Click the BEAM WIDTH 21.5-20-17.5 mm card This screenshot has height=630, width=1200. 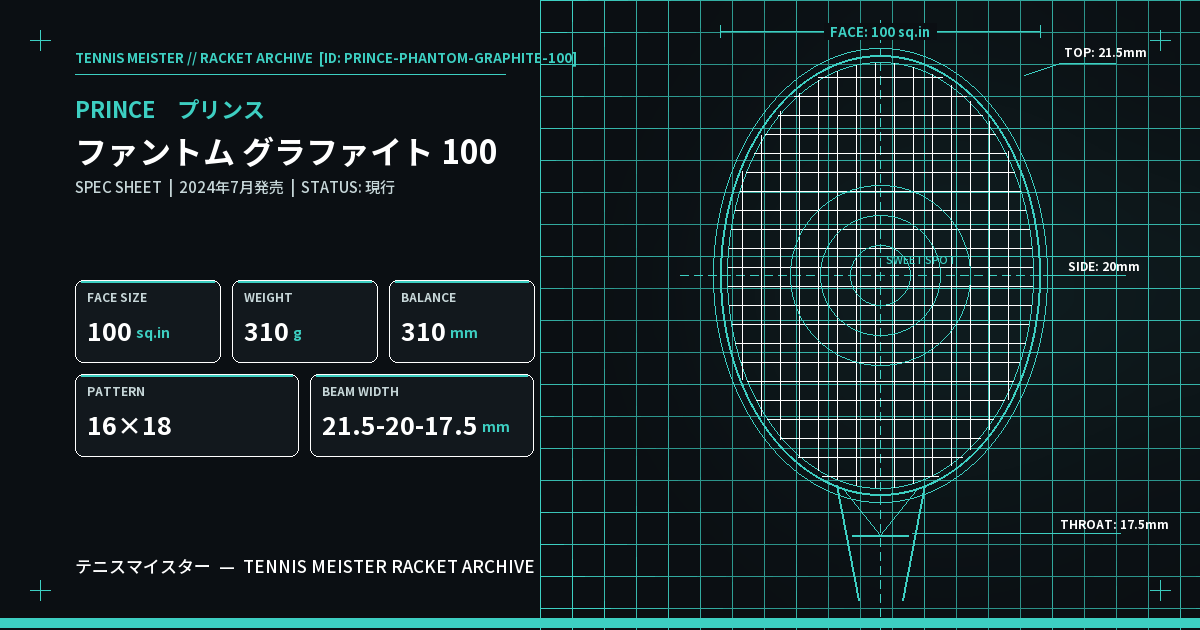point(422,415)
